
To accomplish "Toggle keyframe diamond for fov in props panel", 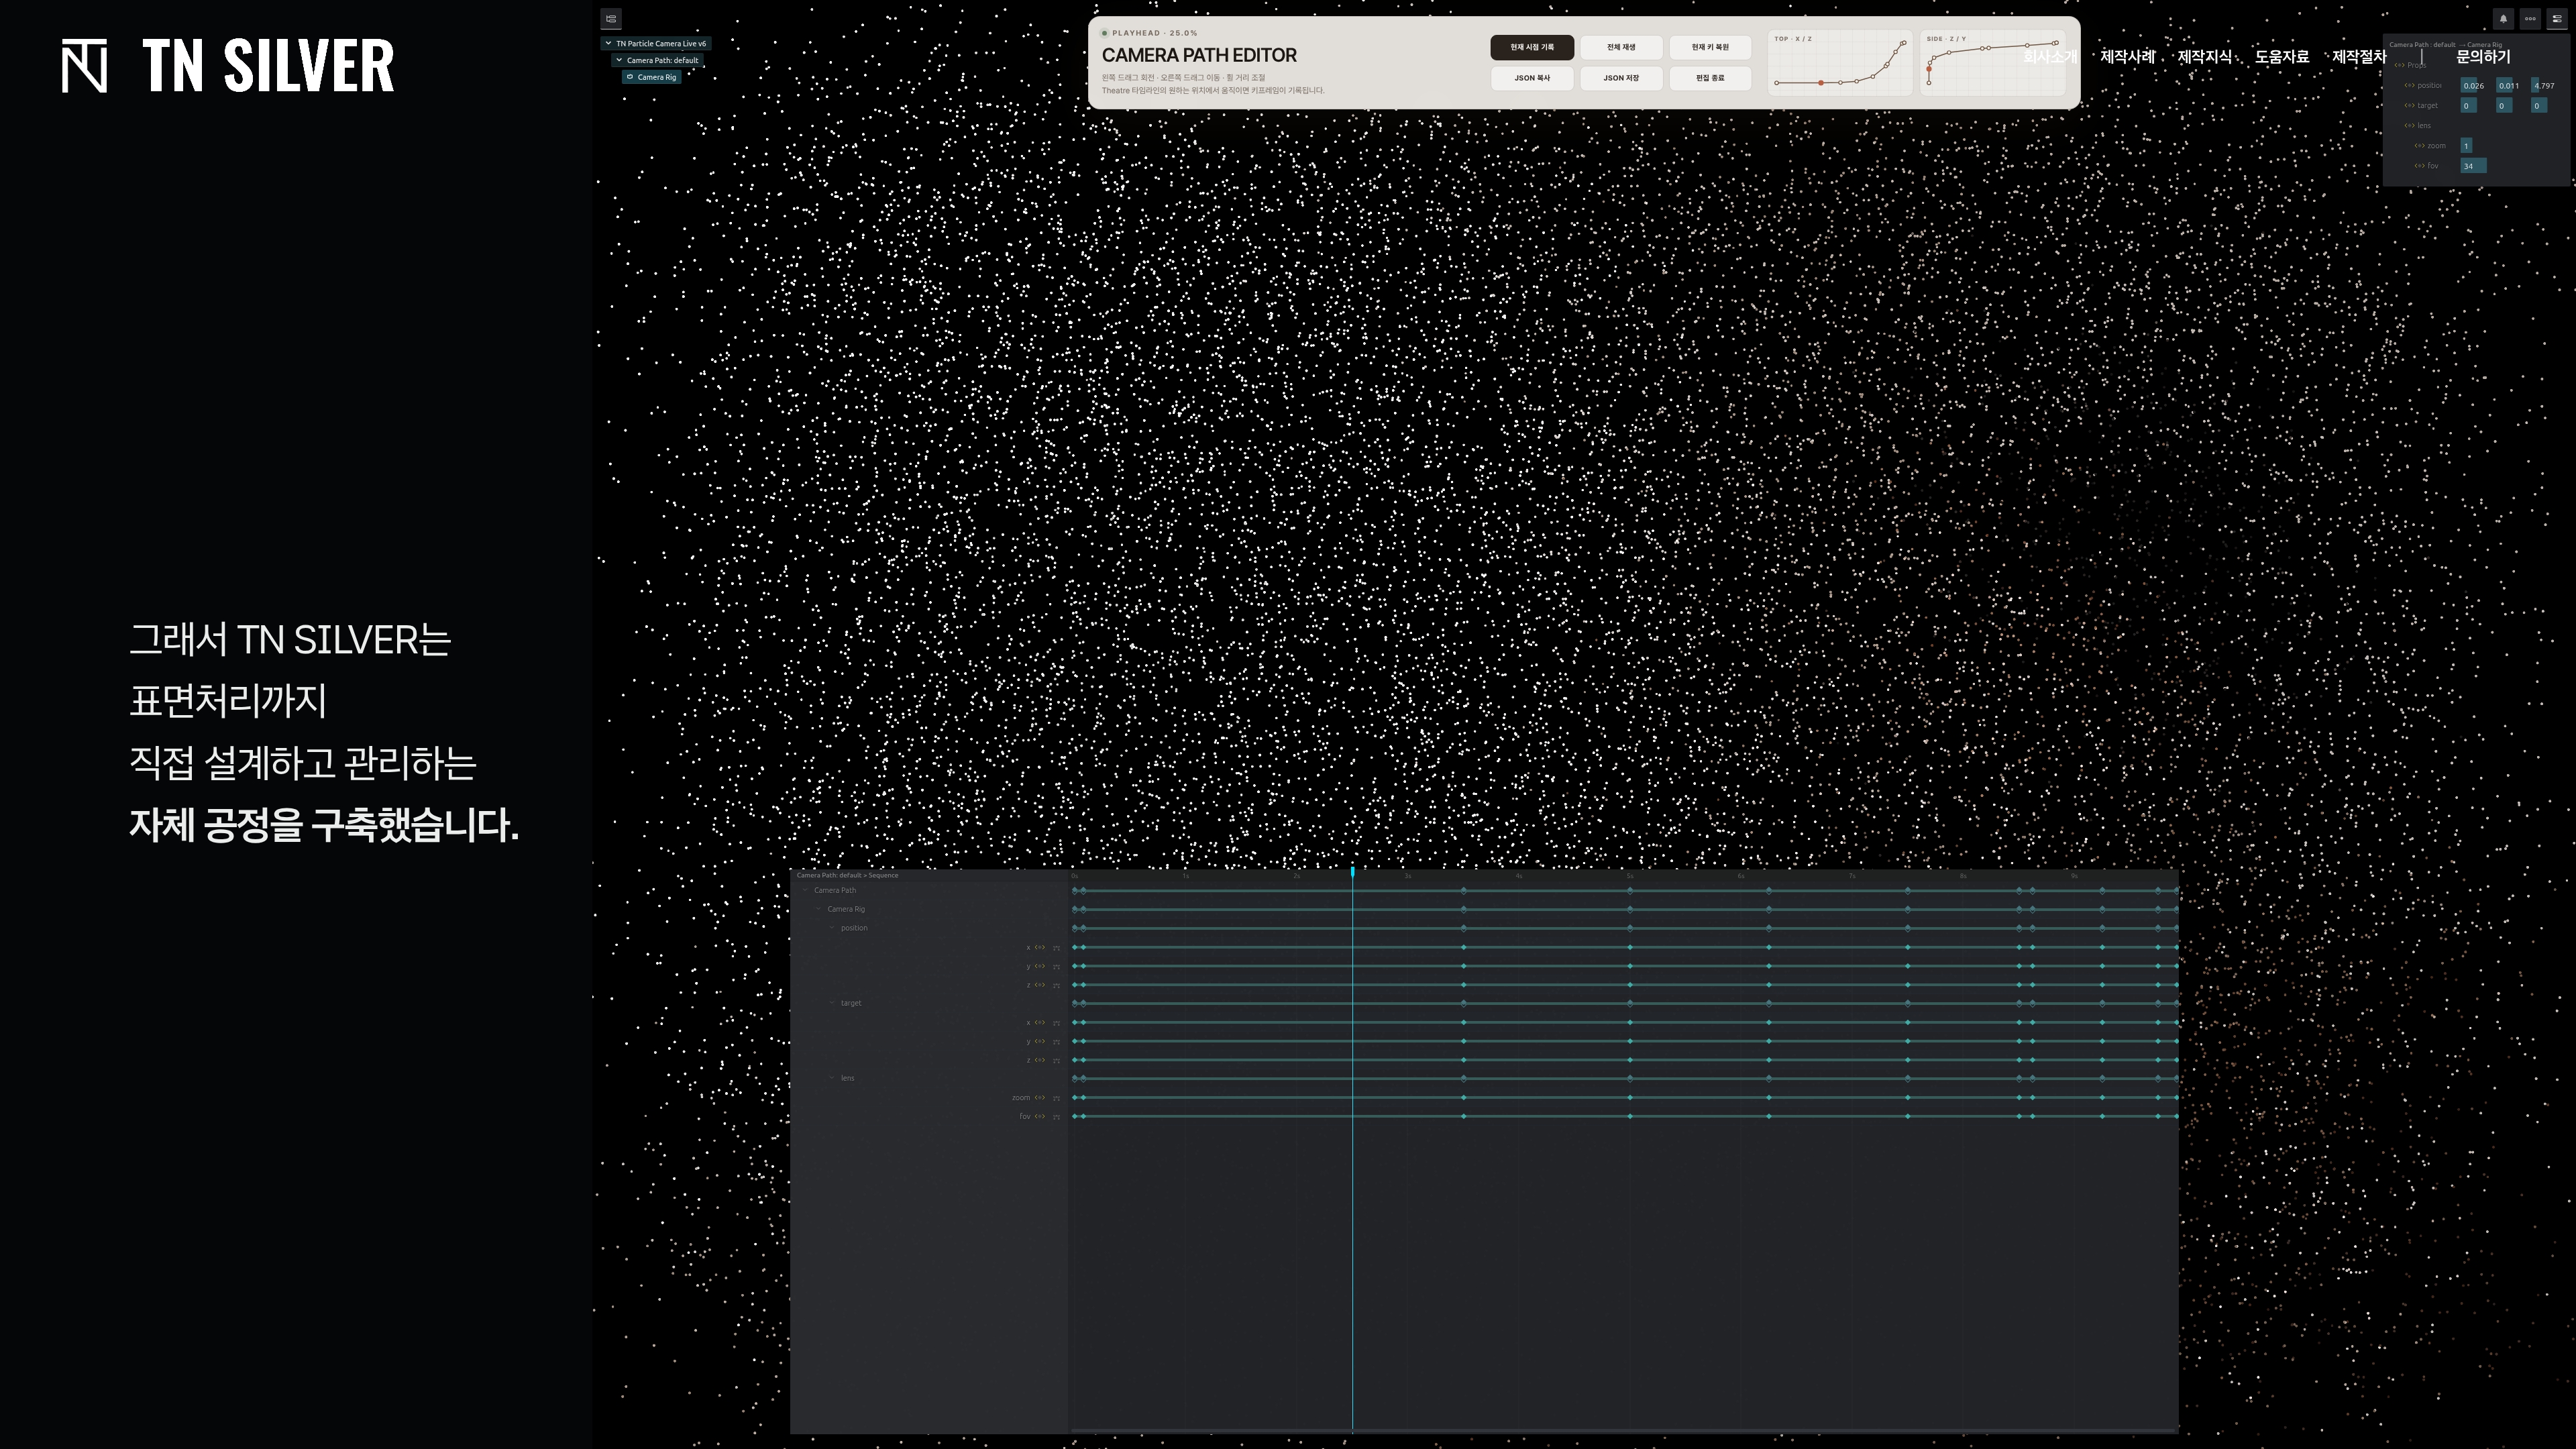I will pos(2419,166).
